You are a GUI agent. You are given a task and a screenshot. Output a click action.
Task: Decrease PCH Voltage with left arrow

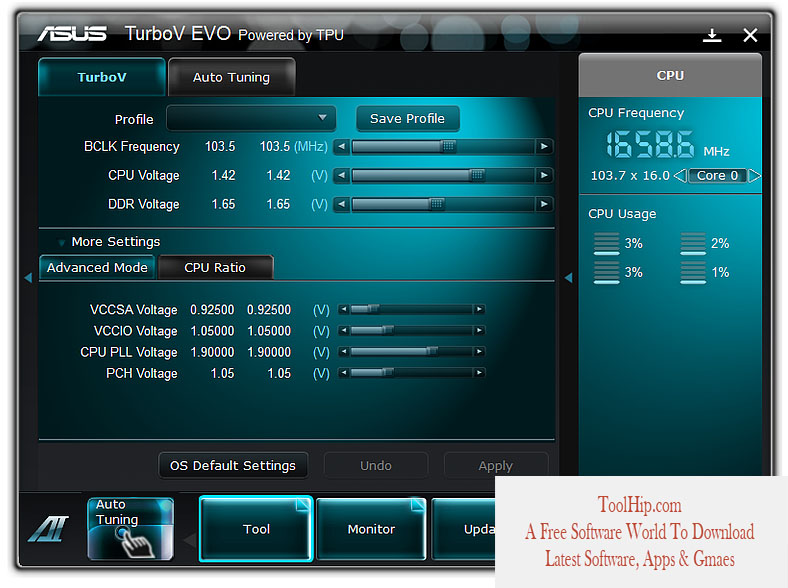[343, 372]
